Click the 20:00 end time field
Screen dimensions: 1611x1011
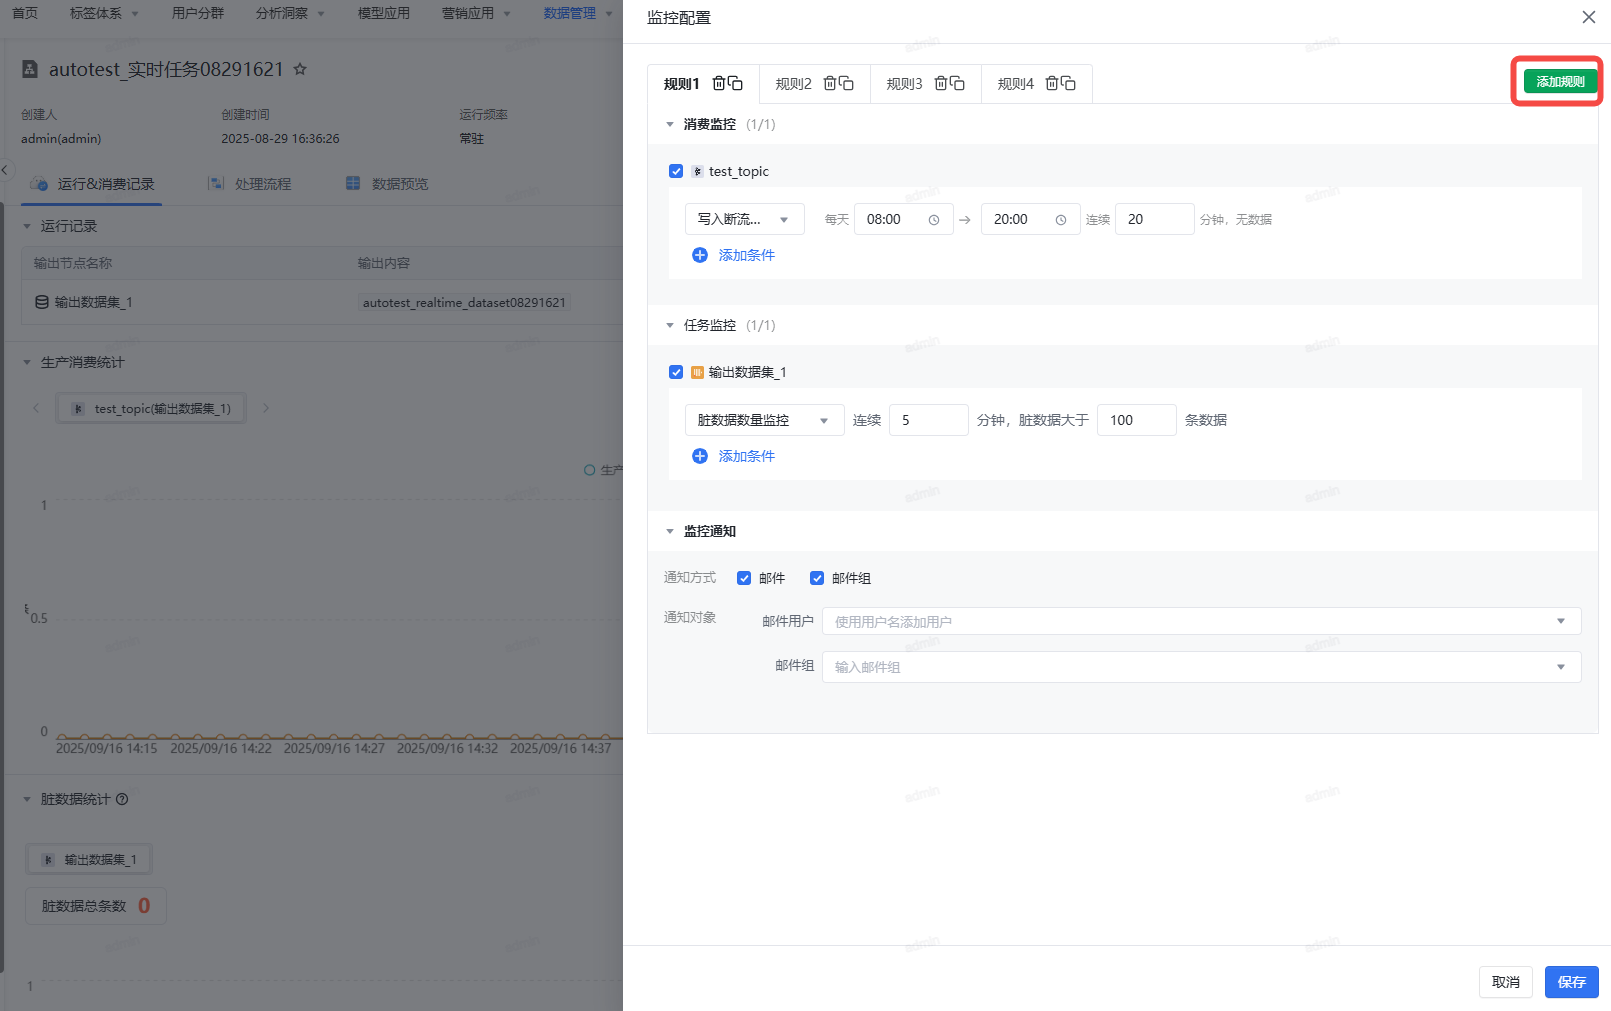[x=1031, y=219]
